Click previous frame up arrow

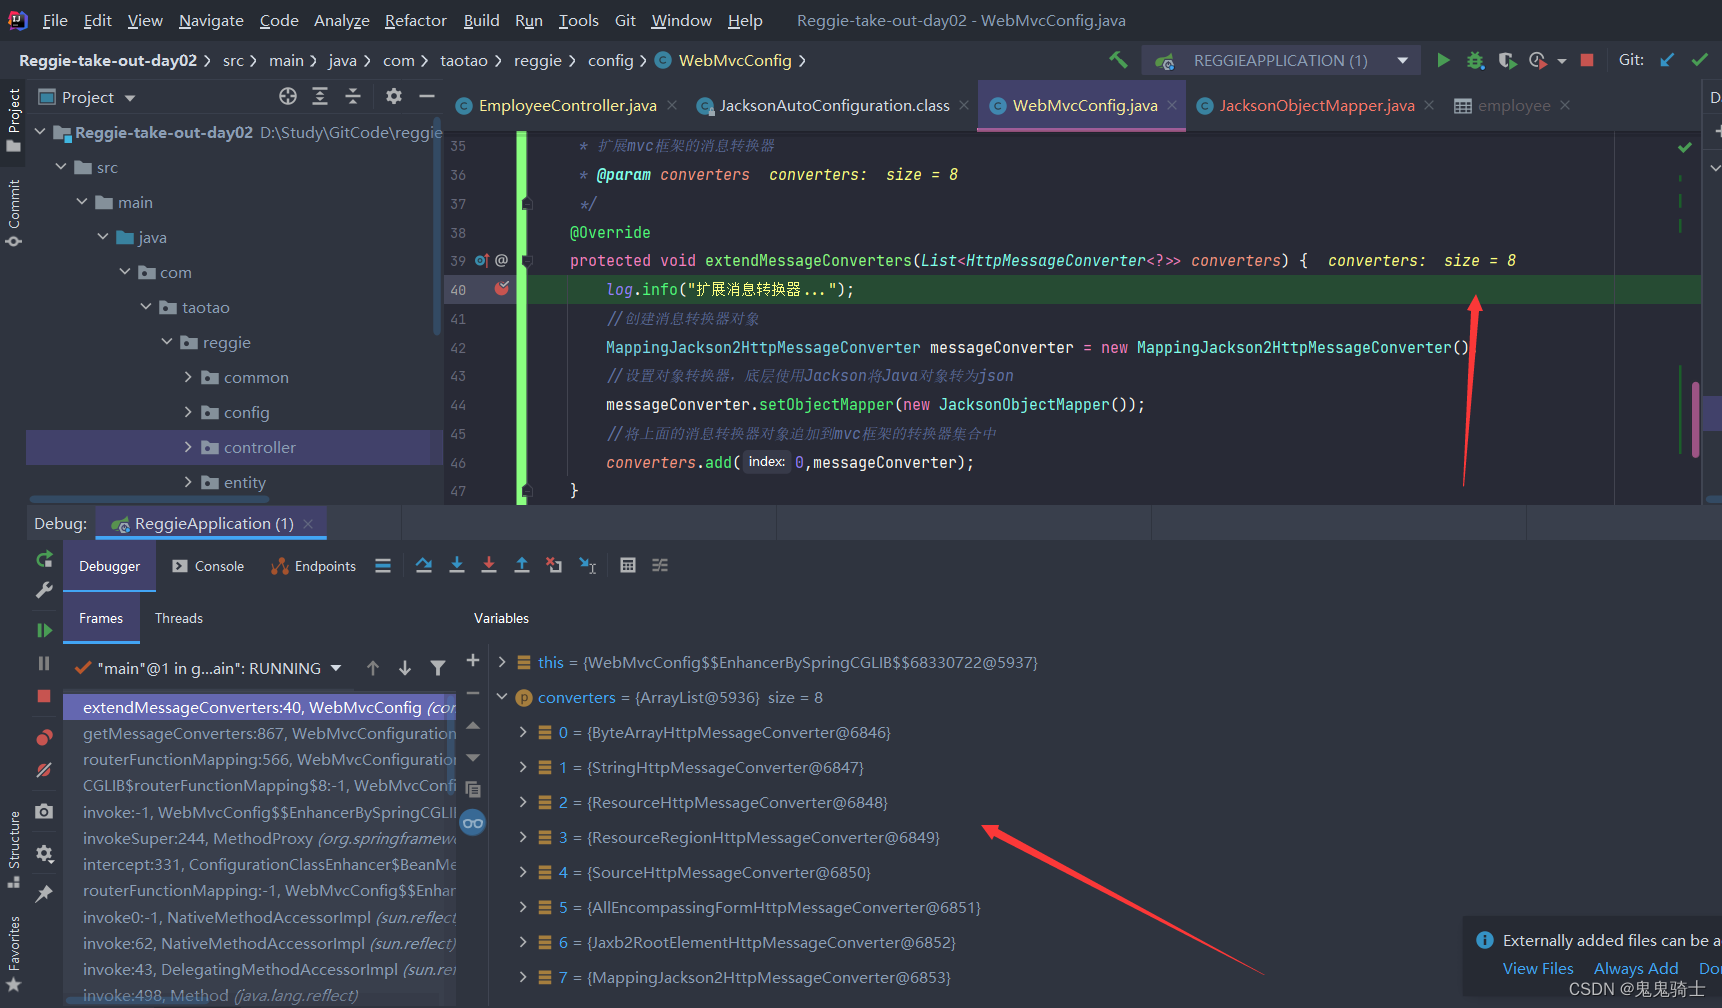[373, 668]
